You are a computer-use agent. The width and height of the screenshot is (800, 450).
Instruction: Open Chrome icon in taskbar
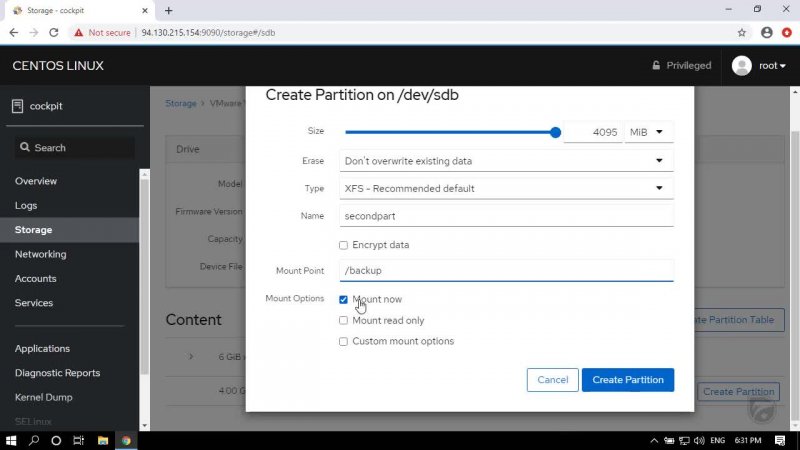[x=126, y=440]
